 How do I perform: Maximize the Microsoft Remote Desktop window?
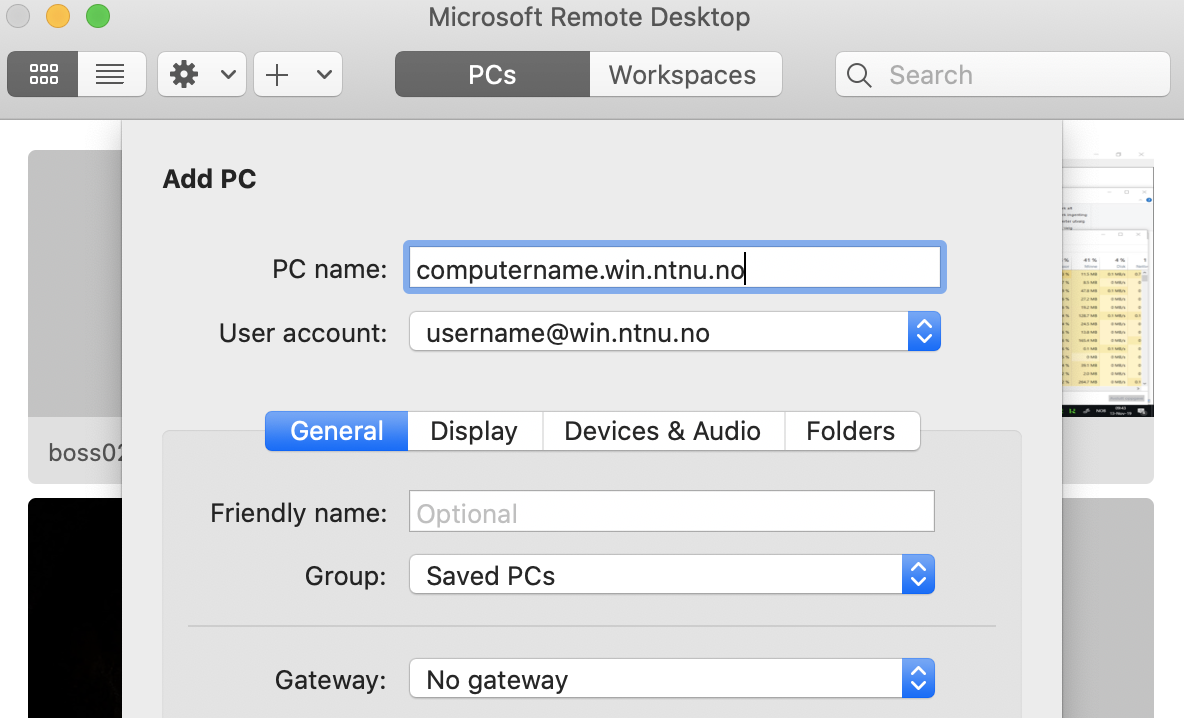[98, 16]
